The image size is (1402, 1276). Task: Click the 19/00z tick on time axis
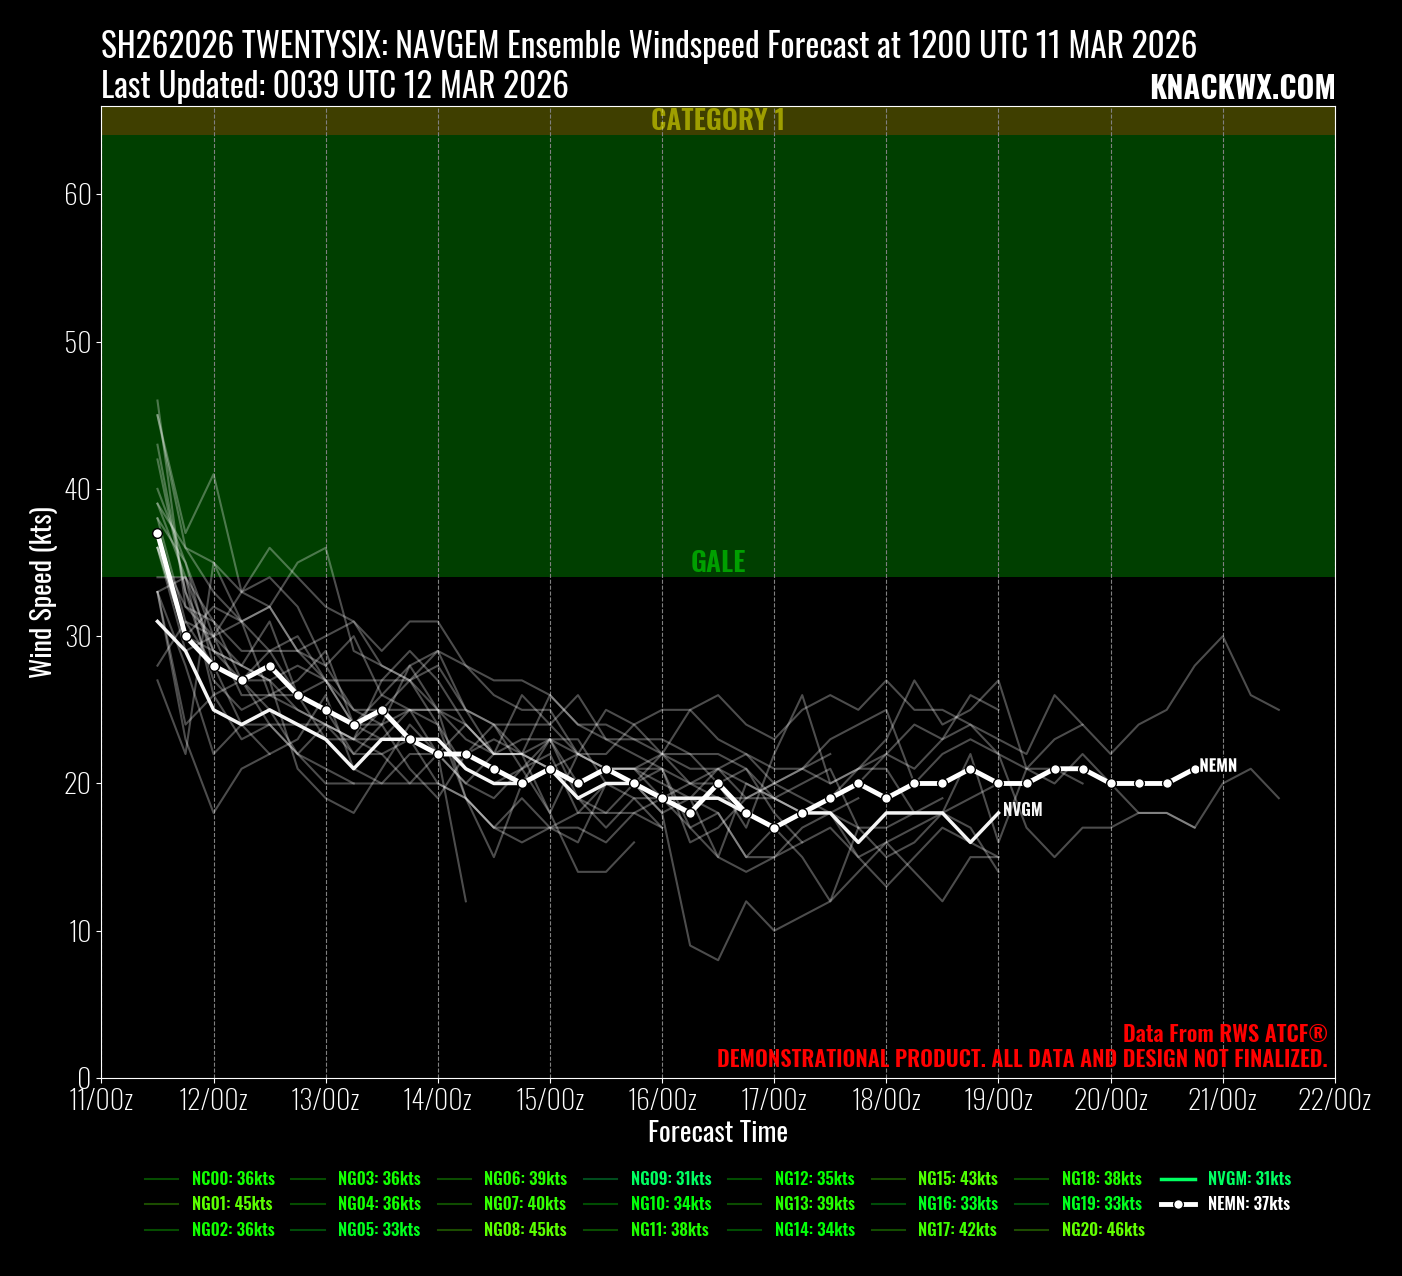[999, 1100]
